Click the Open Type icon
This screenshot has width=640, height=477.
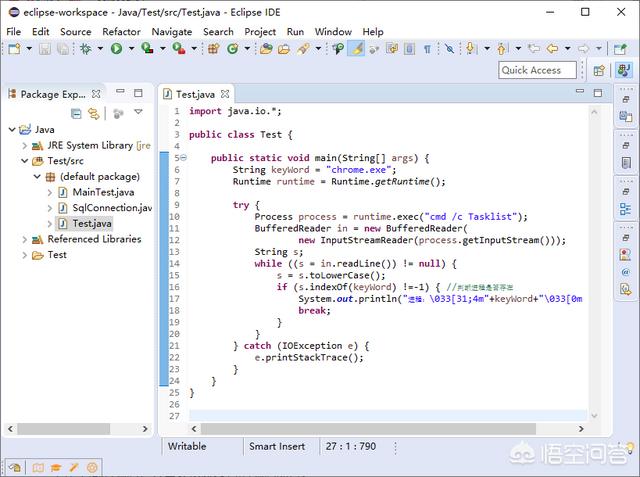266,49
